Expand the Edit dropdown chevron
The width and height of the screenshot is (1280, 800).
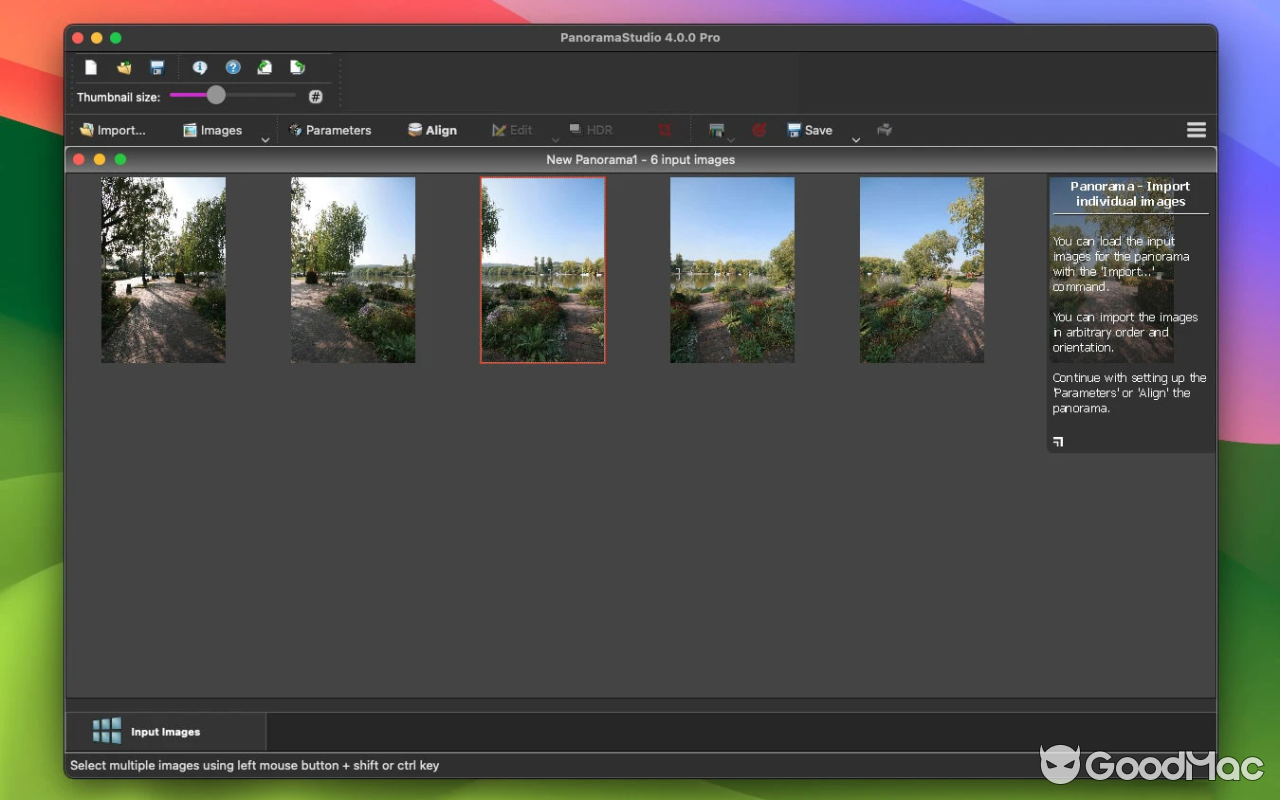click(x=554, y=140)
